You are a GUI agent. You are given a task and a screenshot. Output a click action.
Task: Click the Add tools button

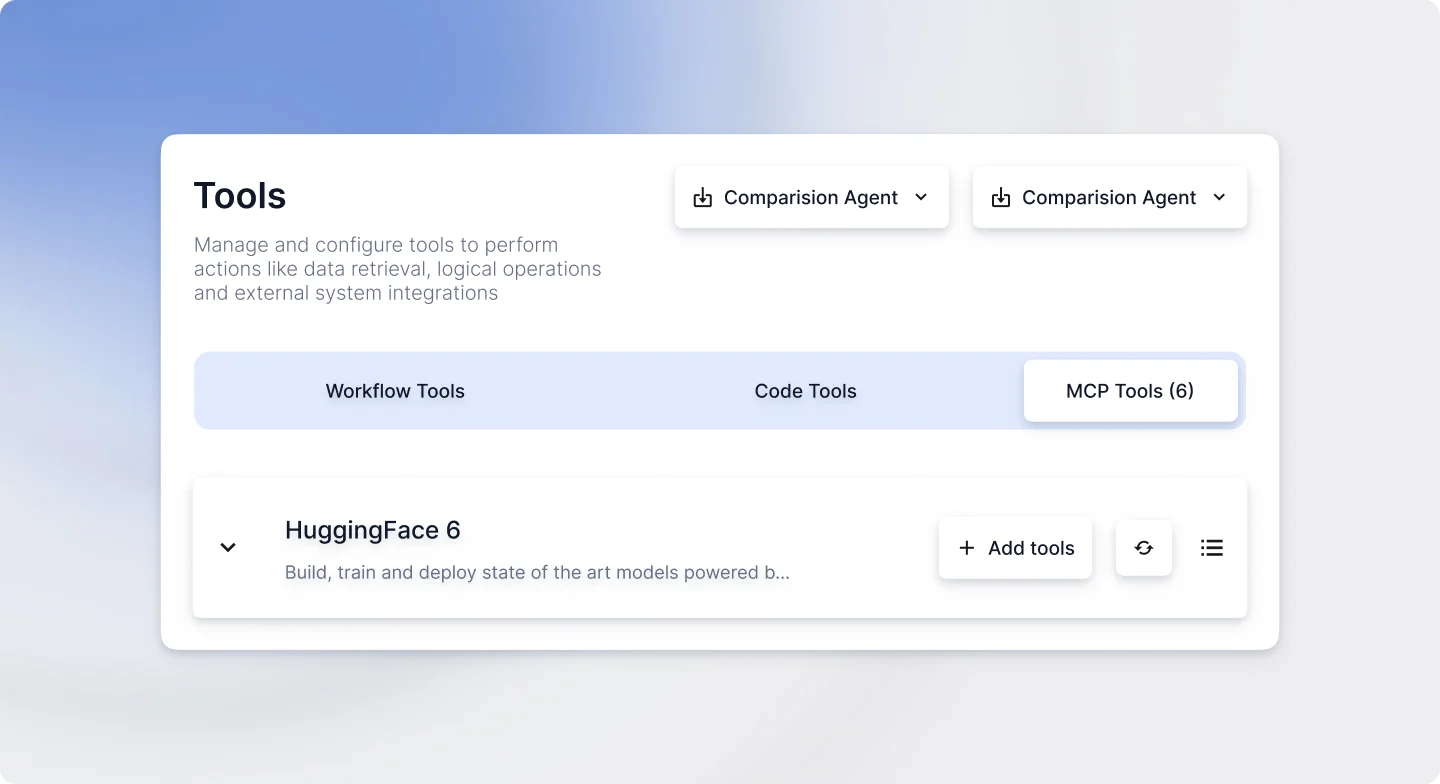1015,548
